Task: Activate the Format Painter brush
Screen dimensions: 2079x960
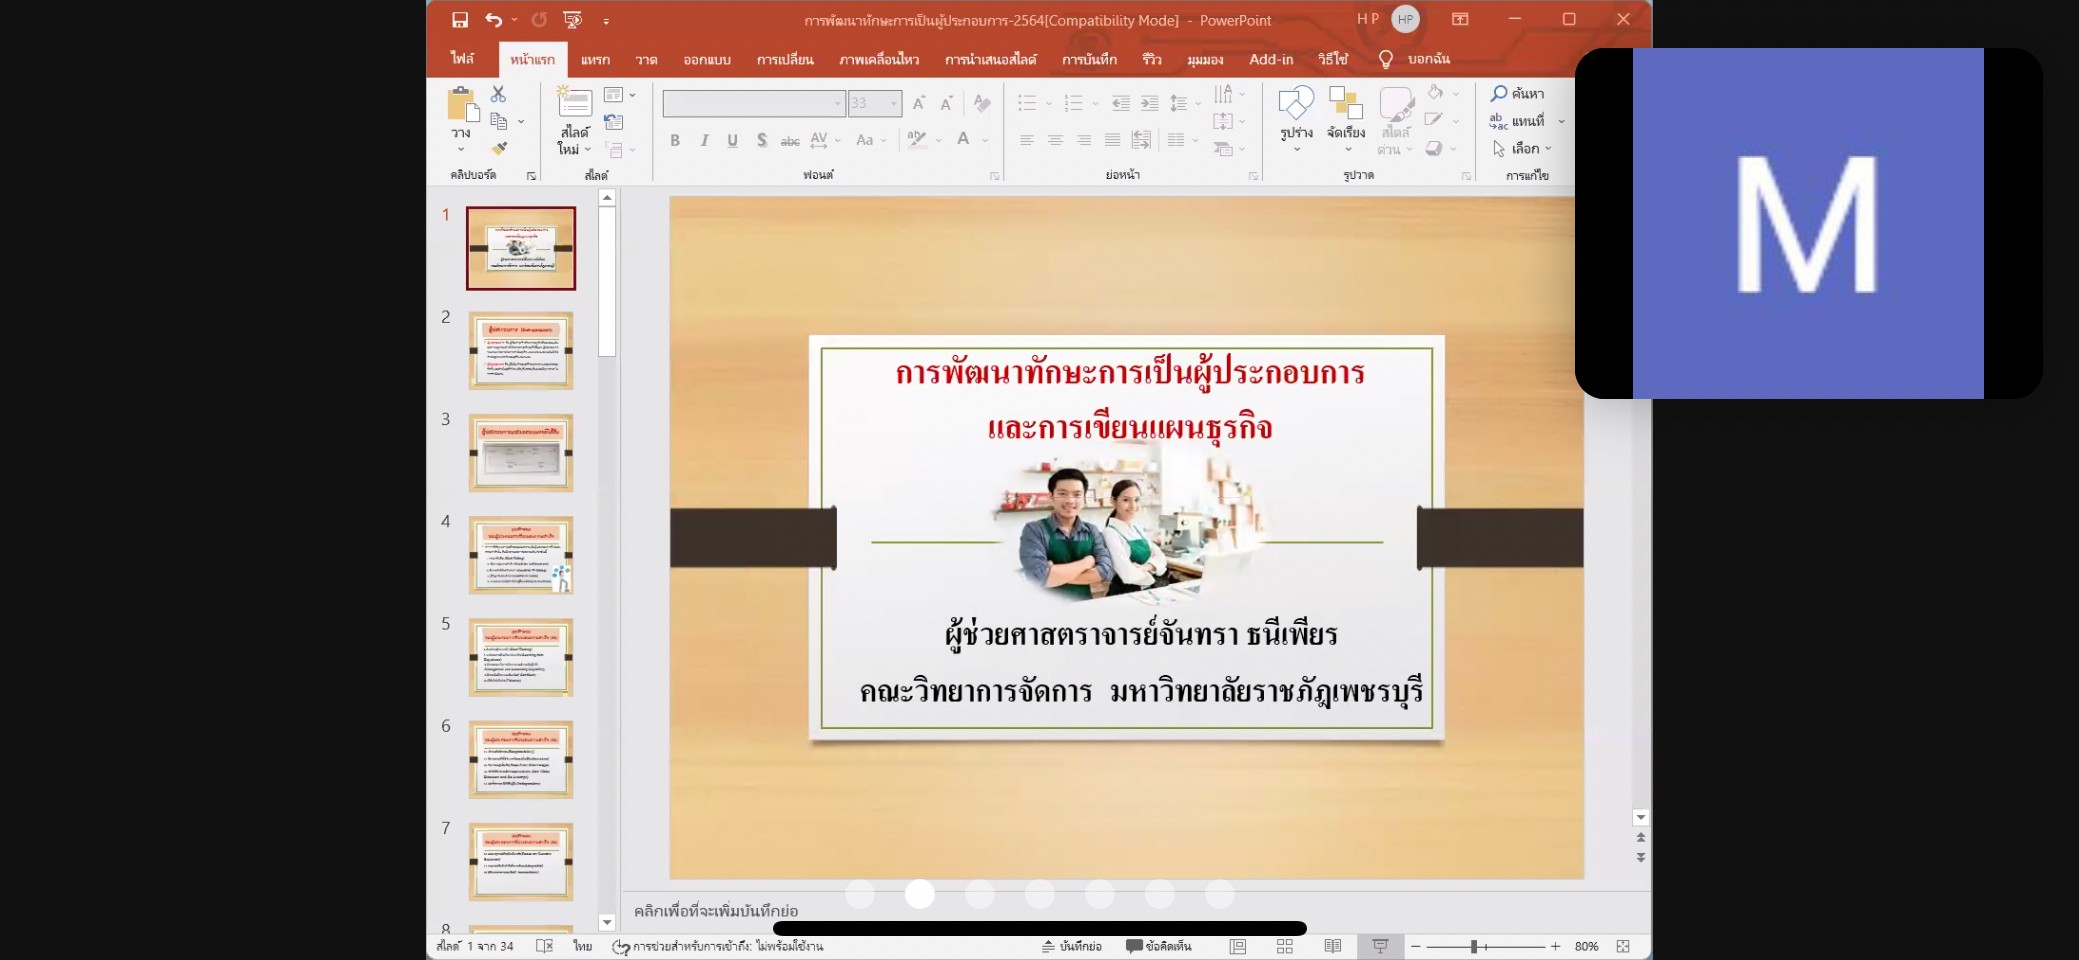Action: 498,148
